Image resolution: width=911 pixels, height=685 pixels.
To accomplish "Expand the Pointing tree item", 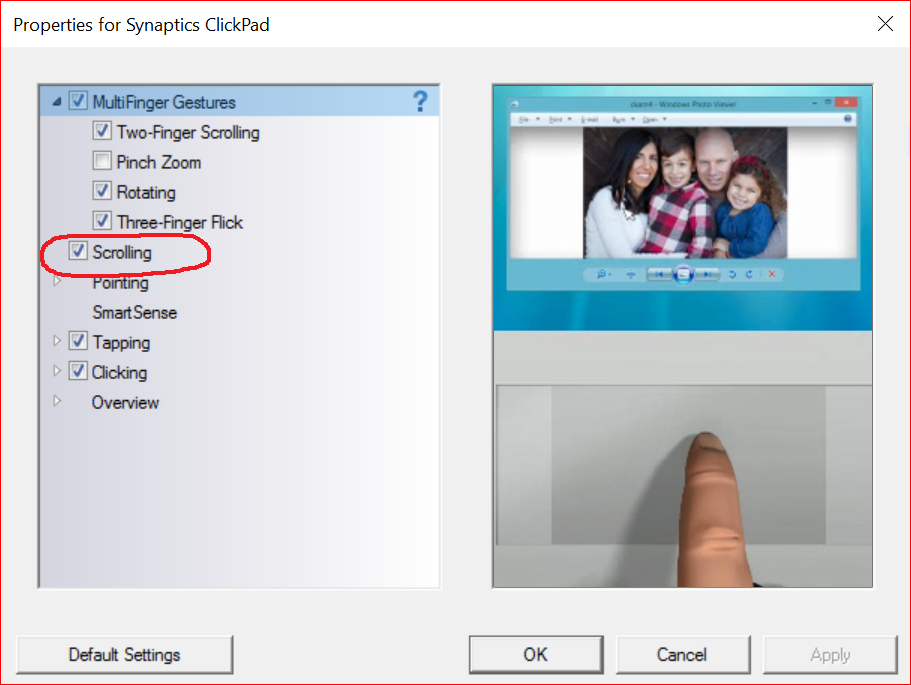I will coord(59,282).
